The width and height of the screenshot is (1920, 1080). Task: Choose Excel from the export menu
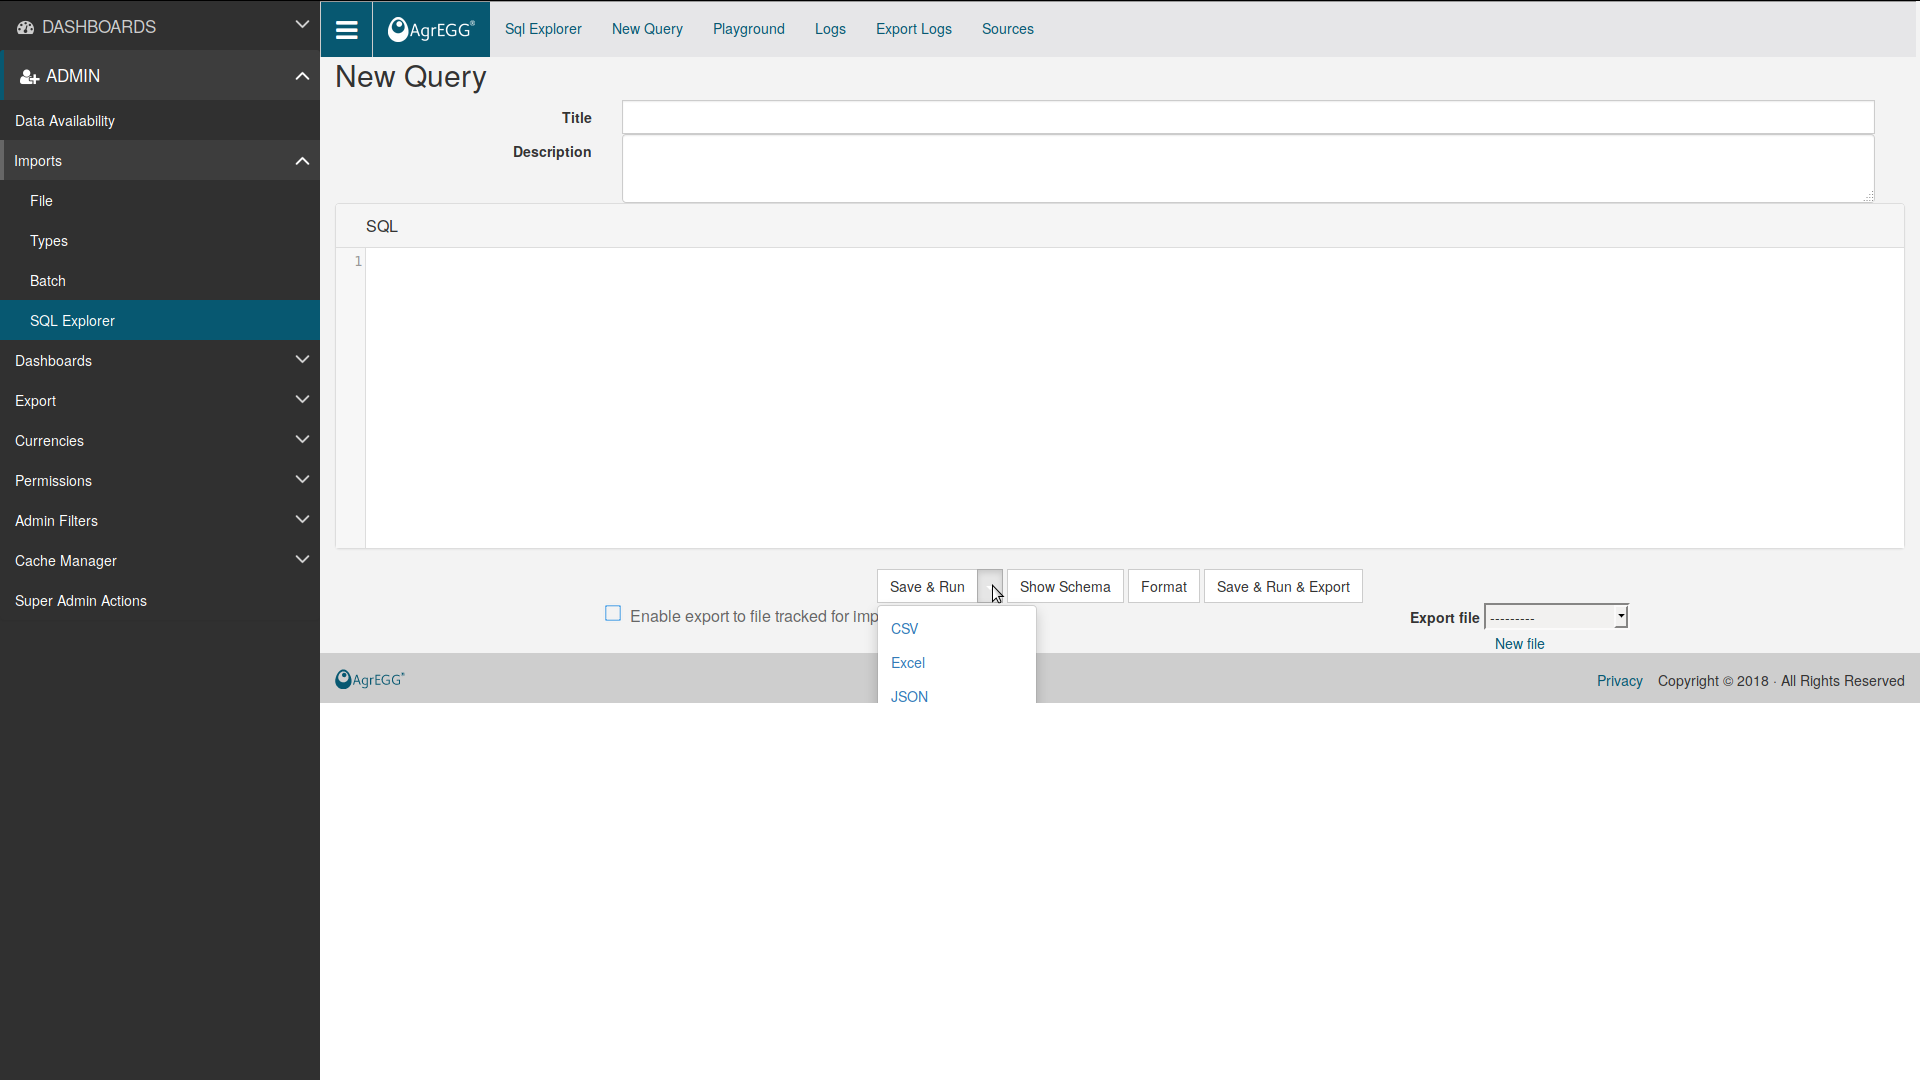click(908, 663)
